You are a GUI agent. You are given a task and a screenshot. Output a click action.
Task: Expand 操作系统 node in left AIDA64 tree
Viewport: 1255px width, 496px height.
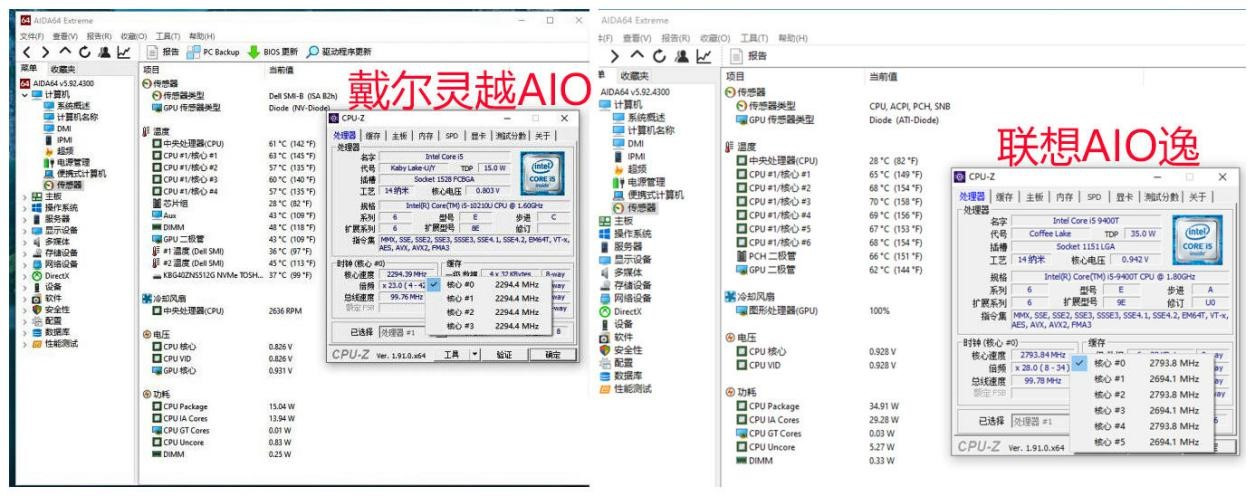24,207
